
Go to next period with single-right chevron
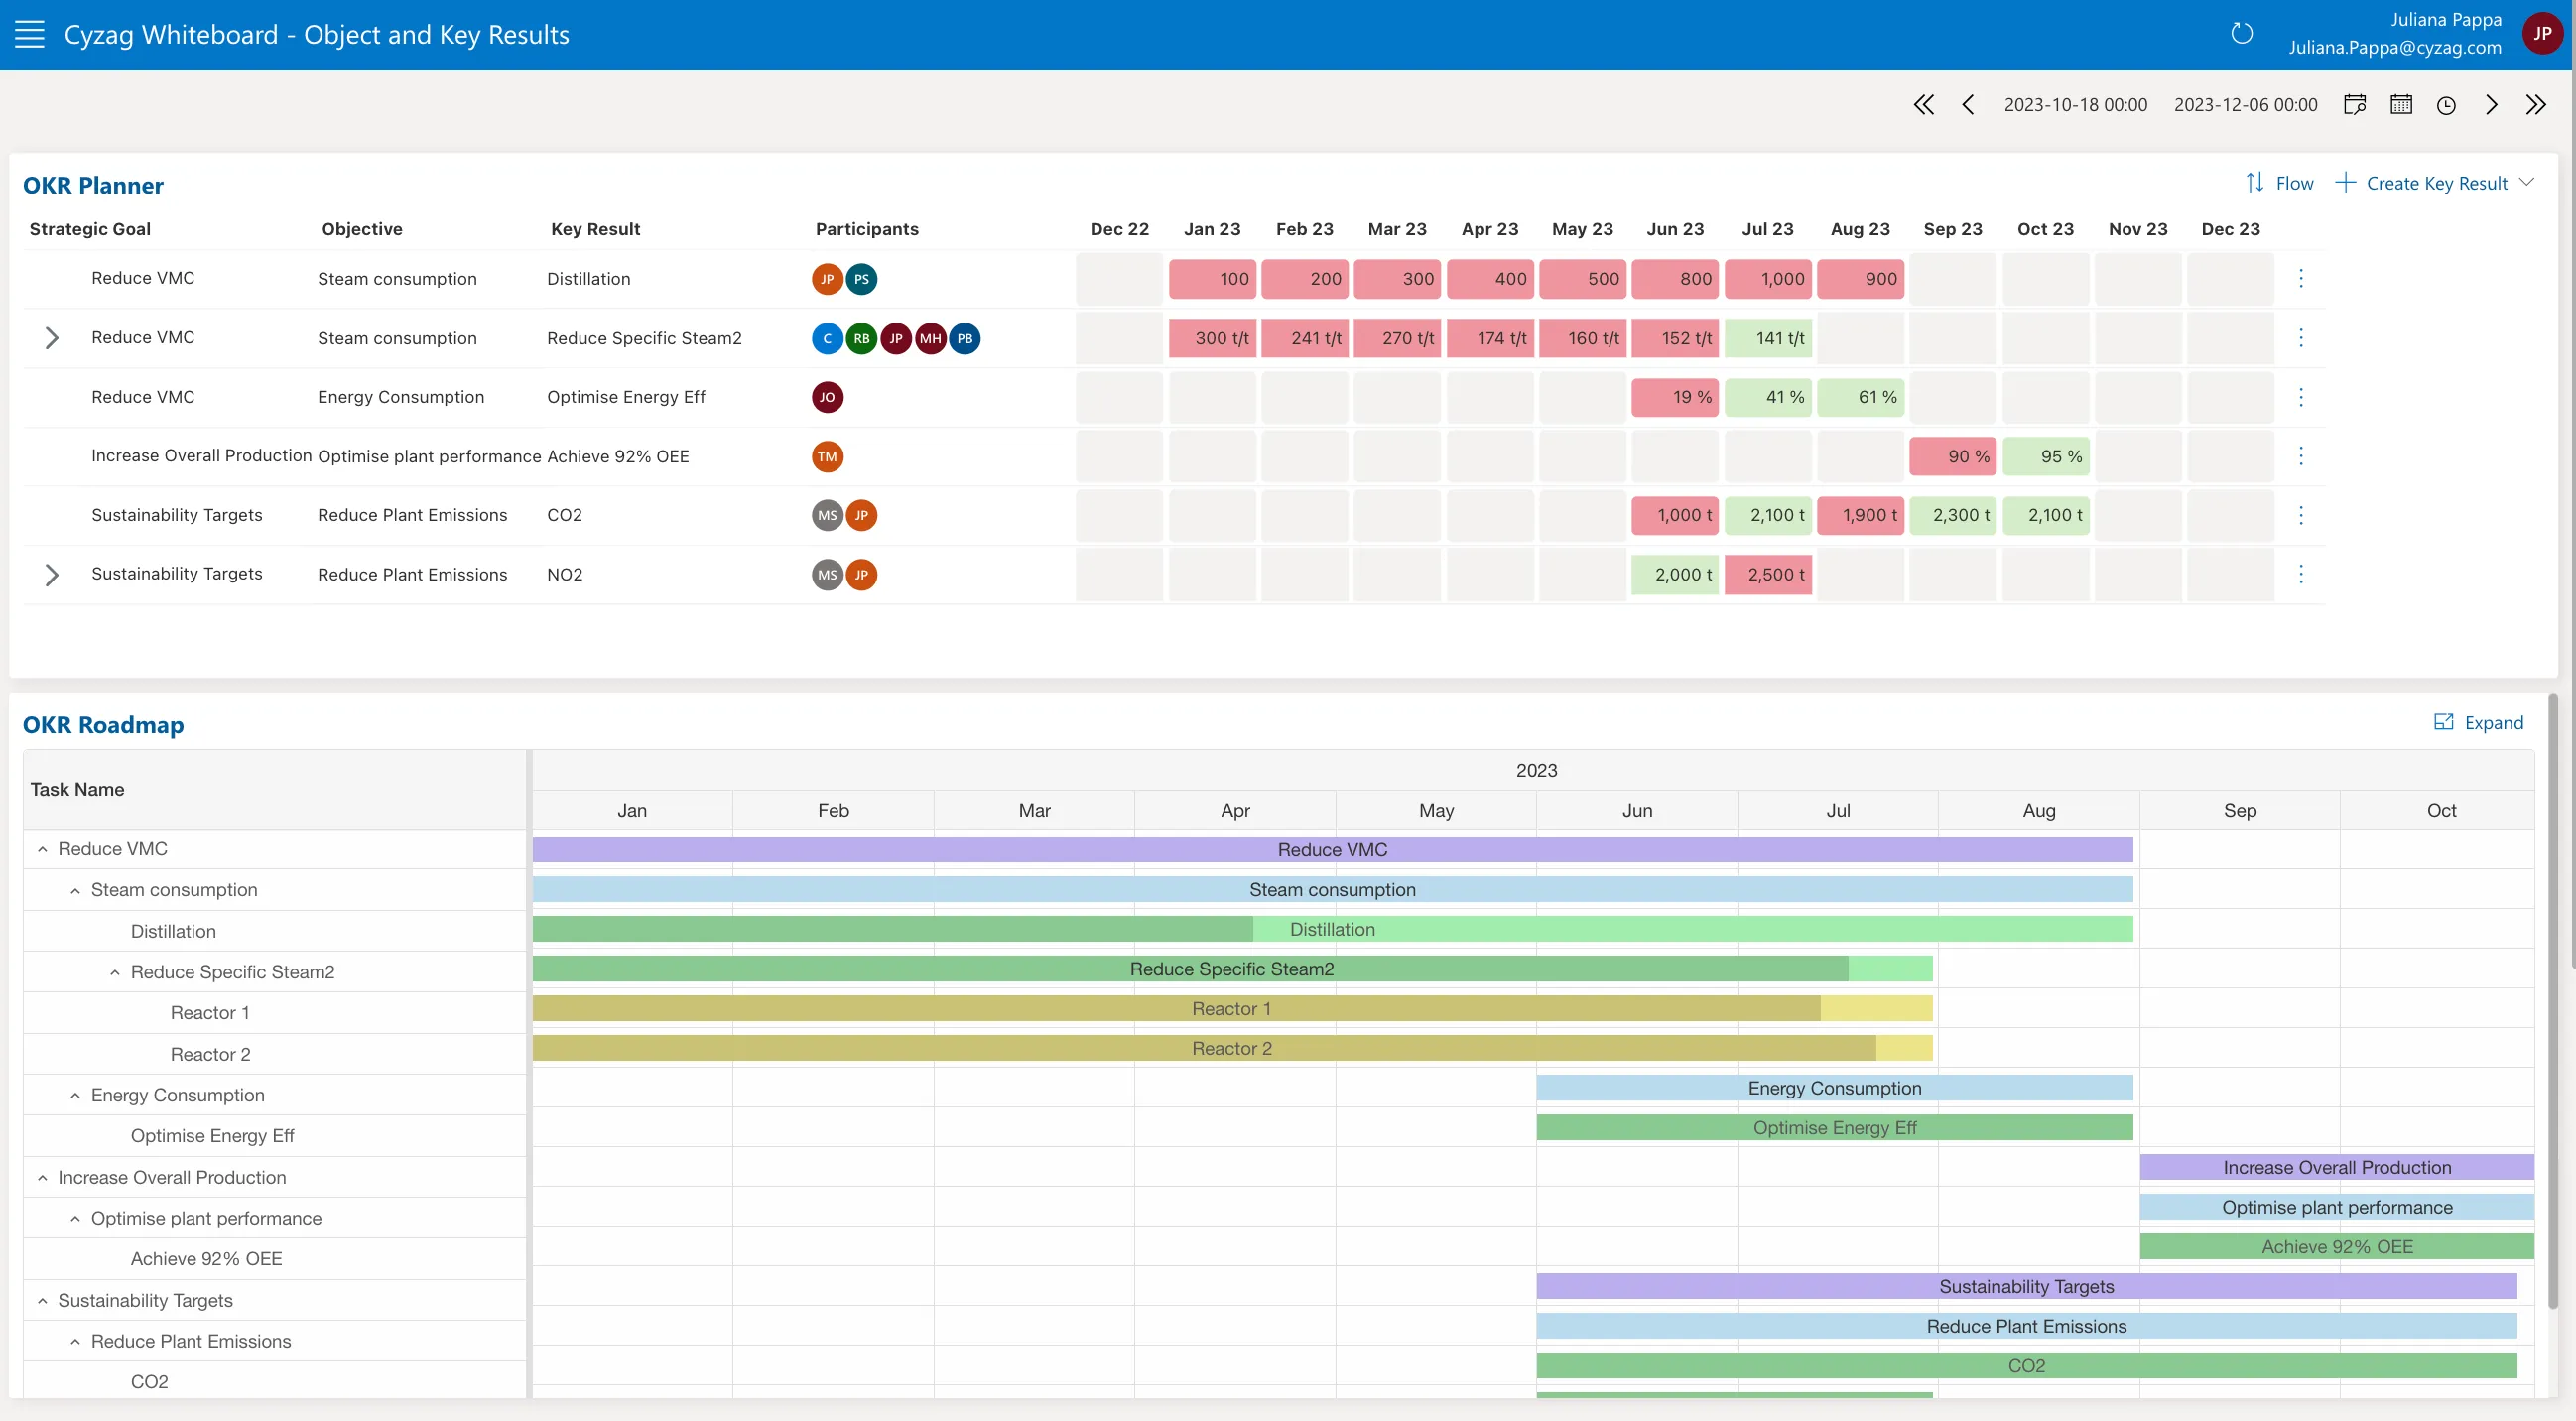point(2491,105)
